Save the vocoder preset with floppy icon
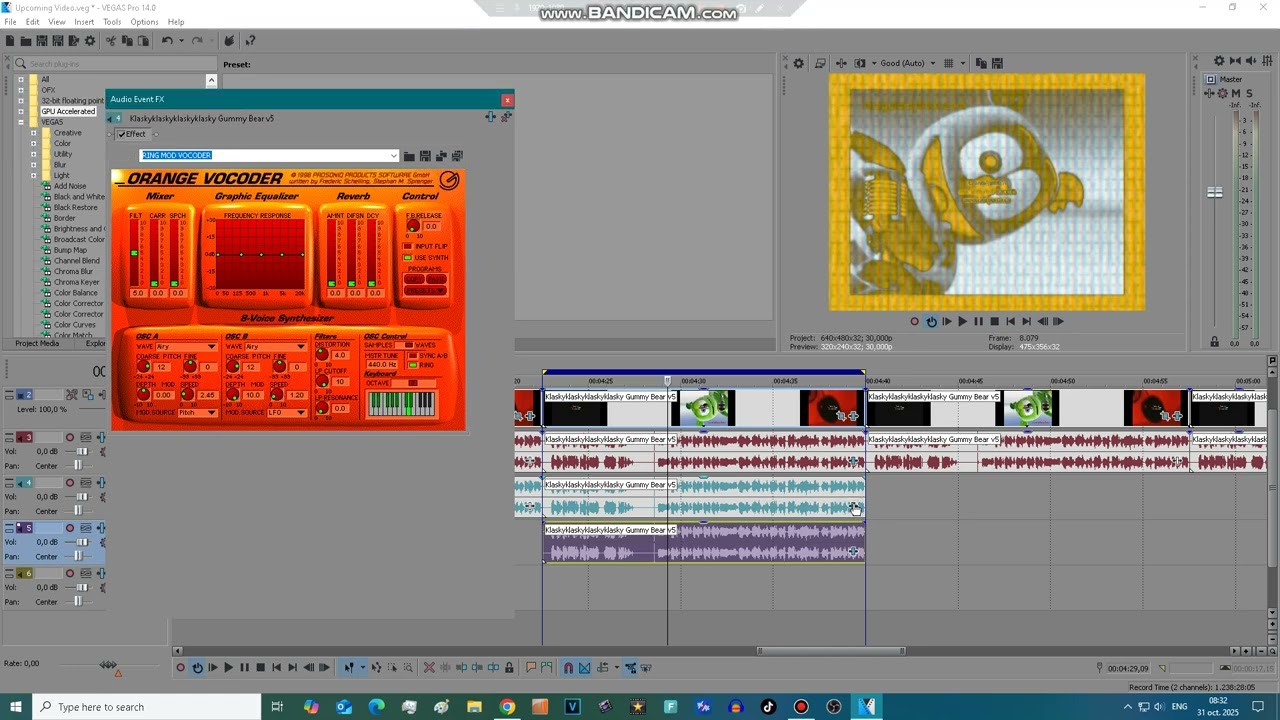This screenshot has width=1280, height=720. (425, 155)
